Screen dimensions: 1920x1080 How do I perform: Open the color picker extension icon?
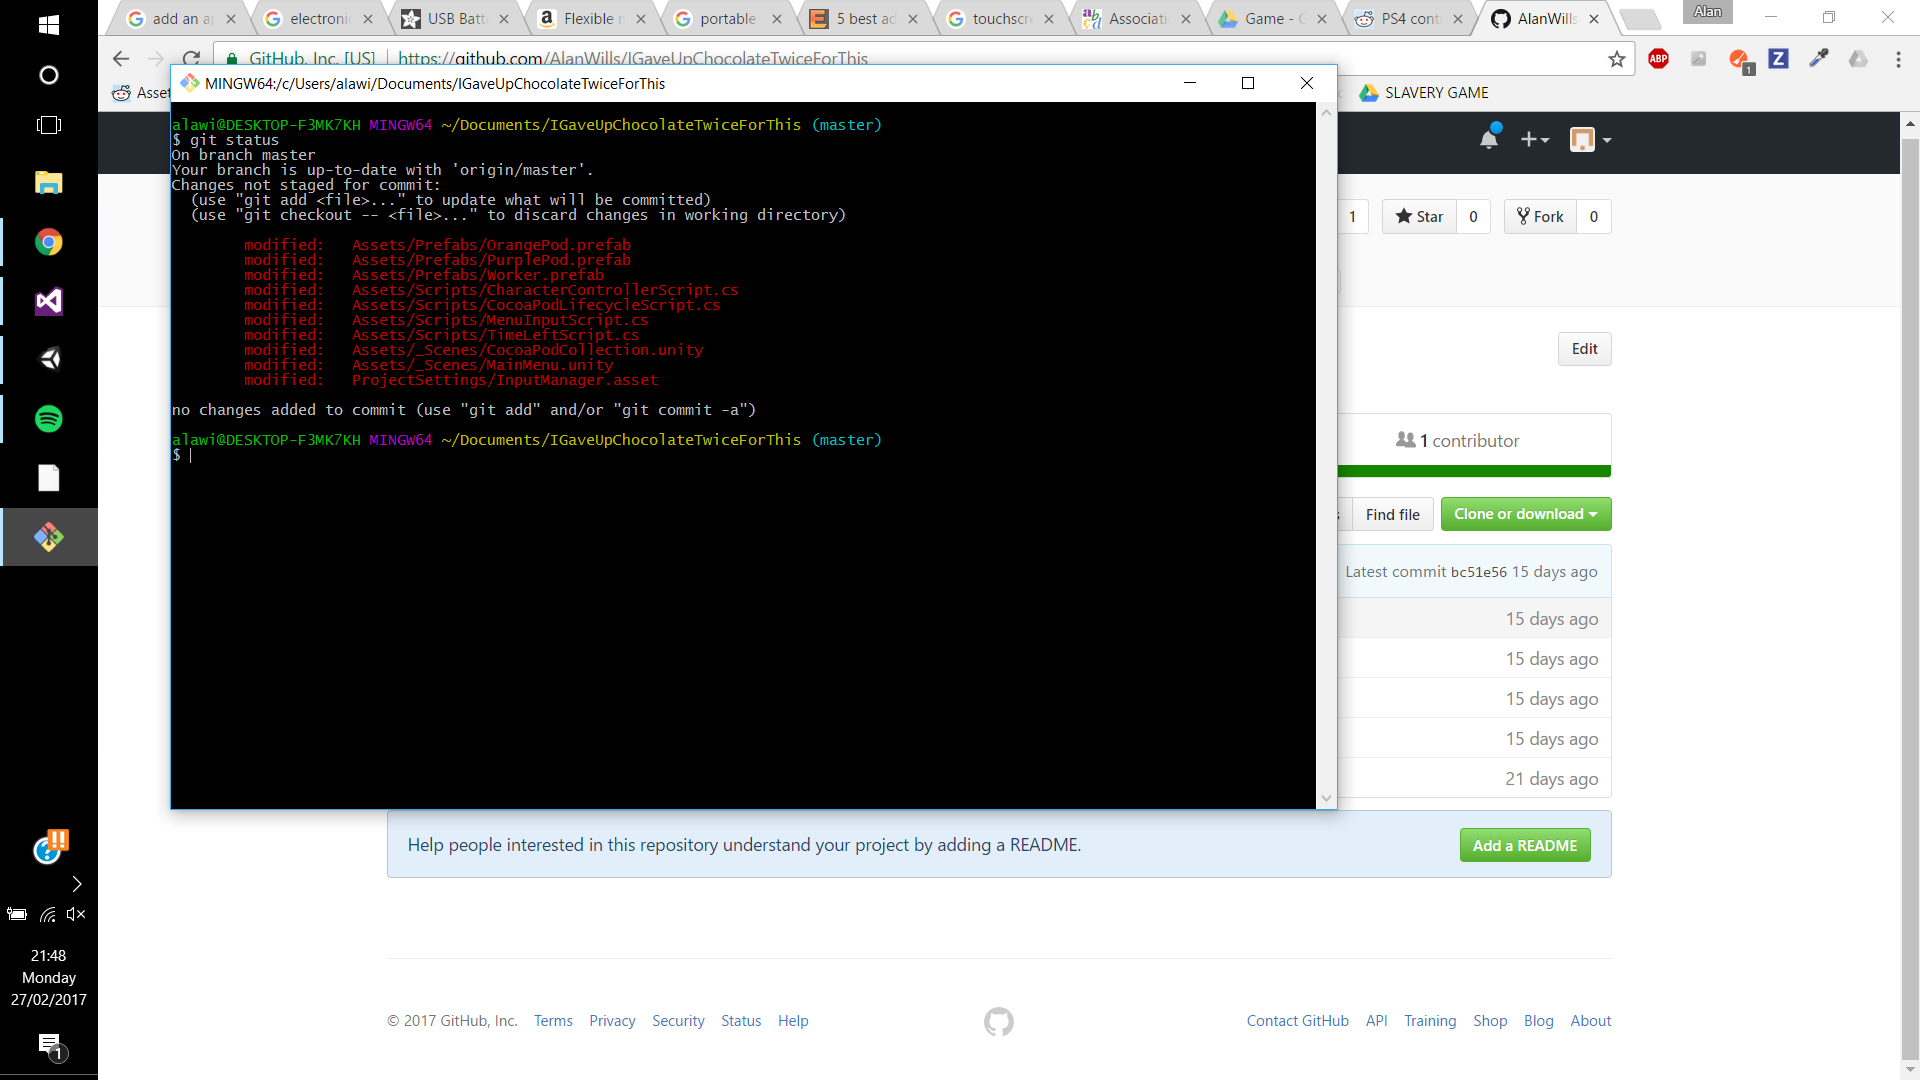click(x=1818, y=59)
